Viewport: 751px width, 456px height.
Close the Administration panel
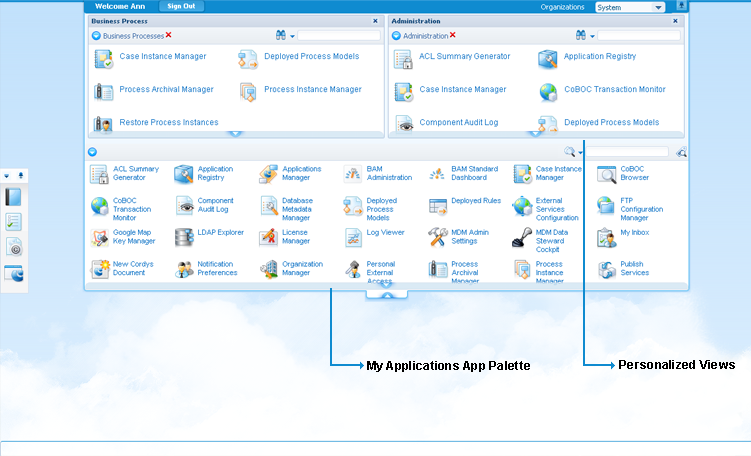tap(677, 20)
